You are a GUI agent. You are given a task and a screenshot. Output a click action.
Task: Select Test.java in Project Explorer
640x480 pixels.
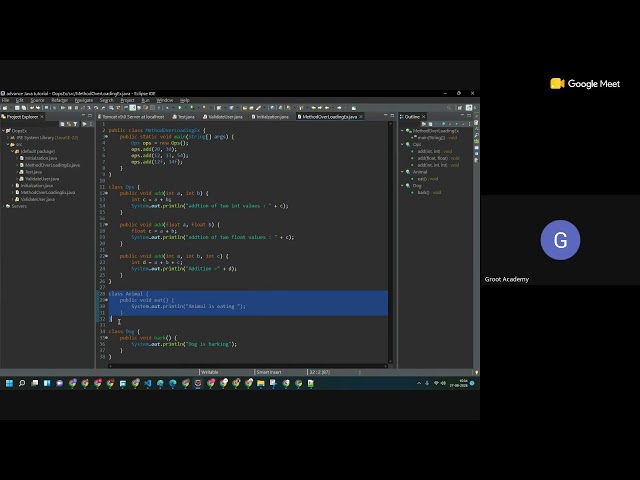pos(33,172)
